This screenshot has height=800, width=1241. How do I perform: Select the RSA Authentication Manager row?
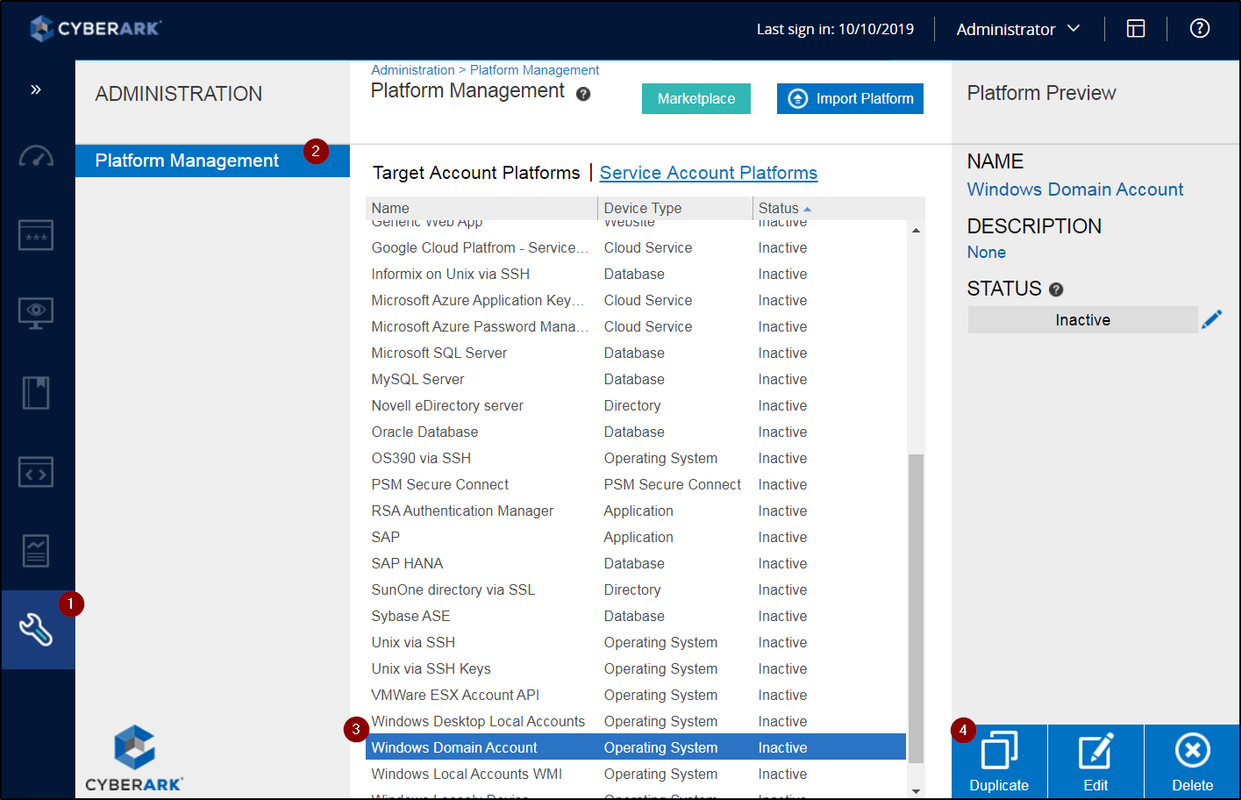636,511
